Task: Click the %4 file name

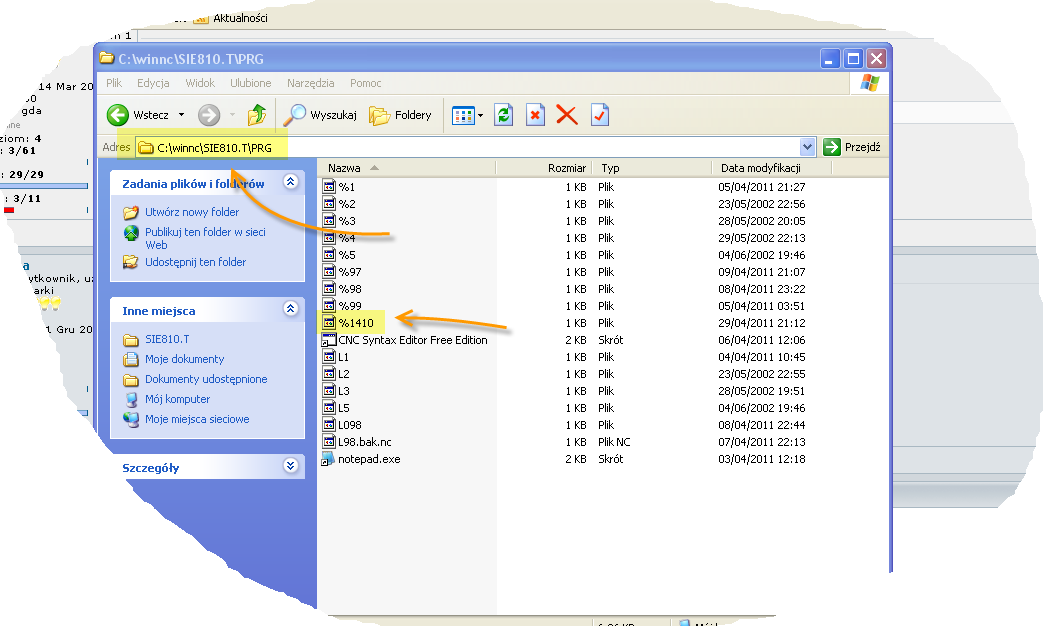Action: (347, 238)
